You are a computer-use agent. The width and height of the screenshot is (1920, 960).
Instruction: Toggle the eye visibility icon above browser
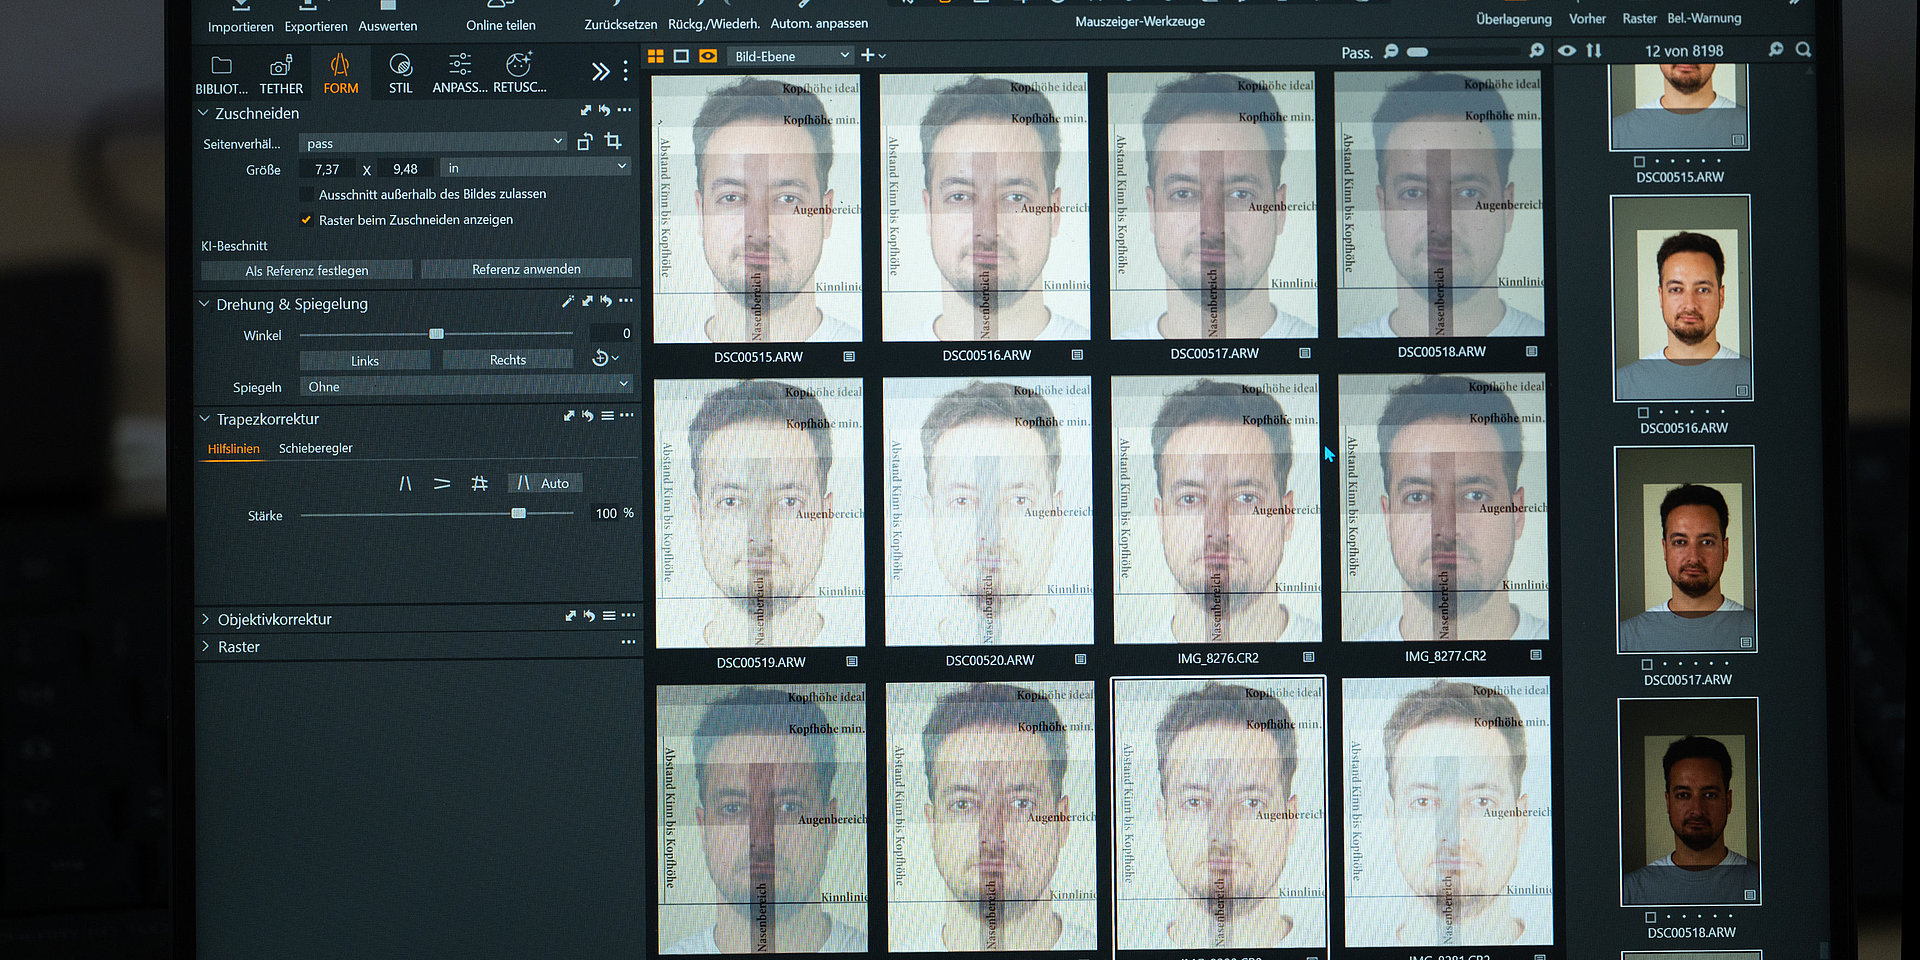pos(1567,50)
